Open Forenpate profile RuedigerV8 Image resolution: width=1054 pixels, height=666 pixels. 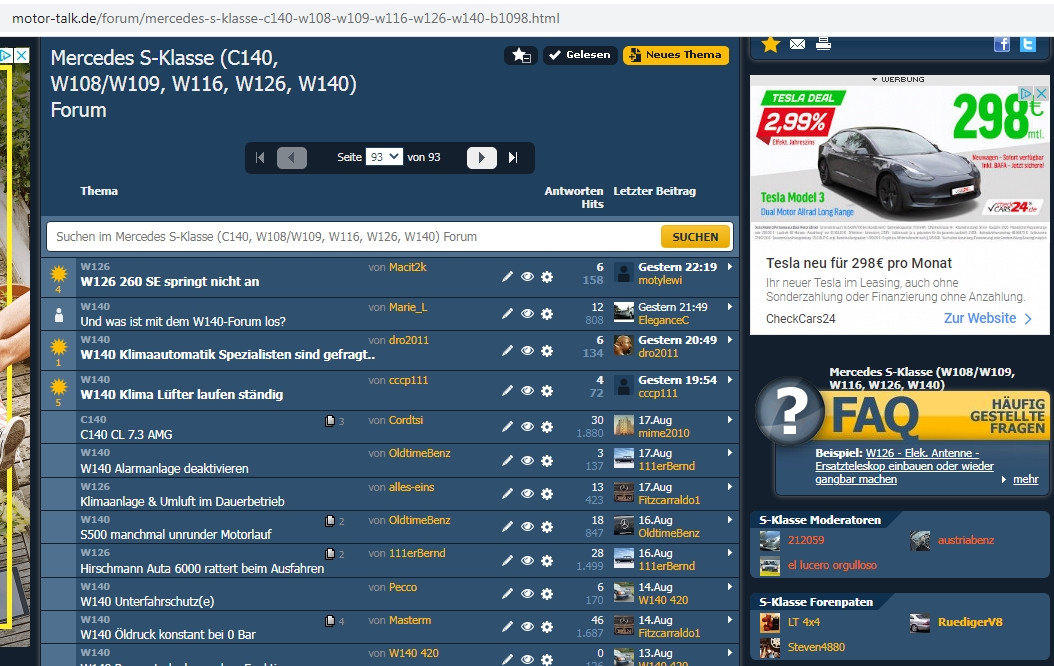click(970, 622)
